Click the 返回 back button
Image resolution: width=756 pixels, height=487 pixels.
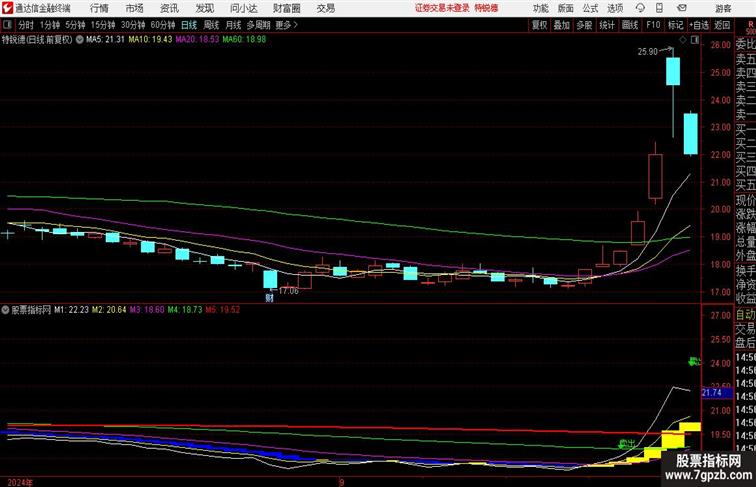pyautogui.click(x=722, y=25)
